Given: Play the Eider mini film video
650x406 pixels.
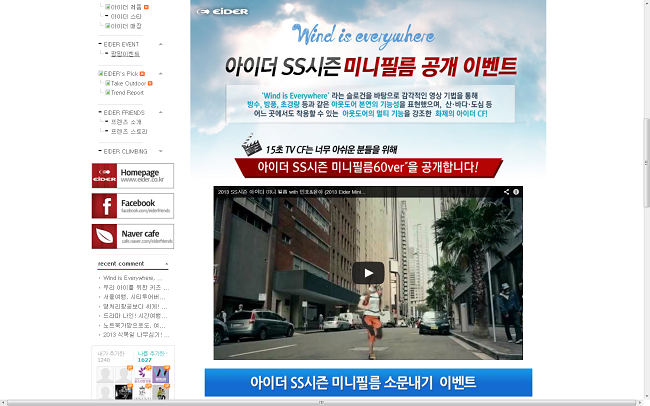Looking at the screenshot, I should [368, 273].
